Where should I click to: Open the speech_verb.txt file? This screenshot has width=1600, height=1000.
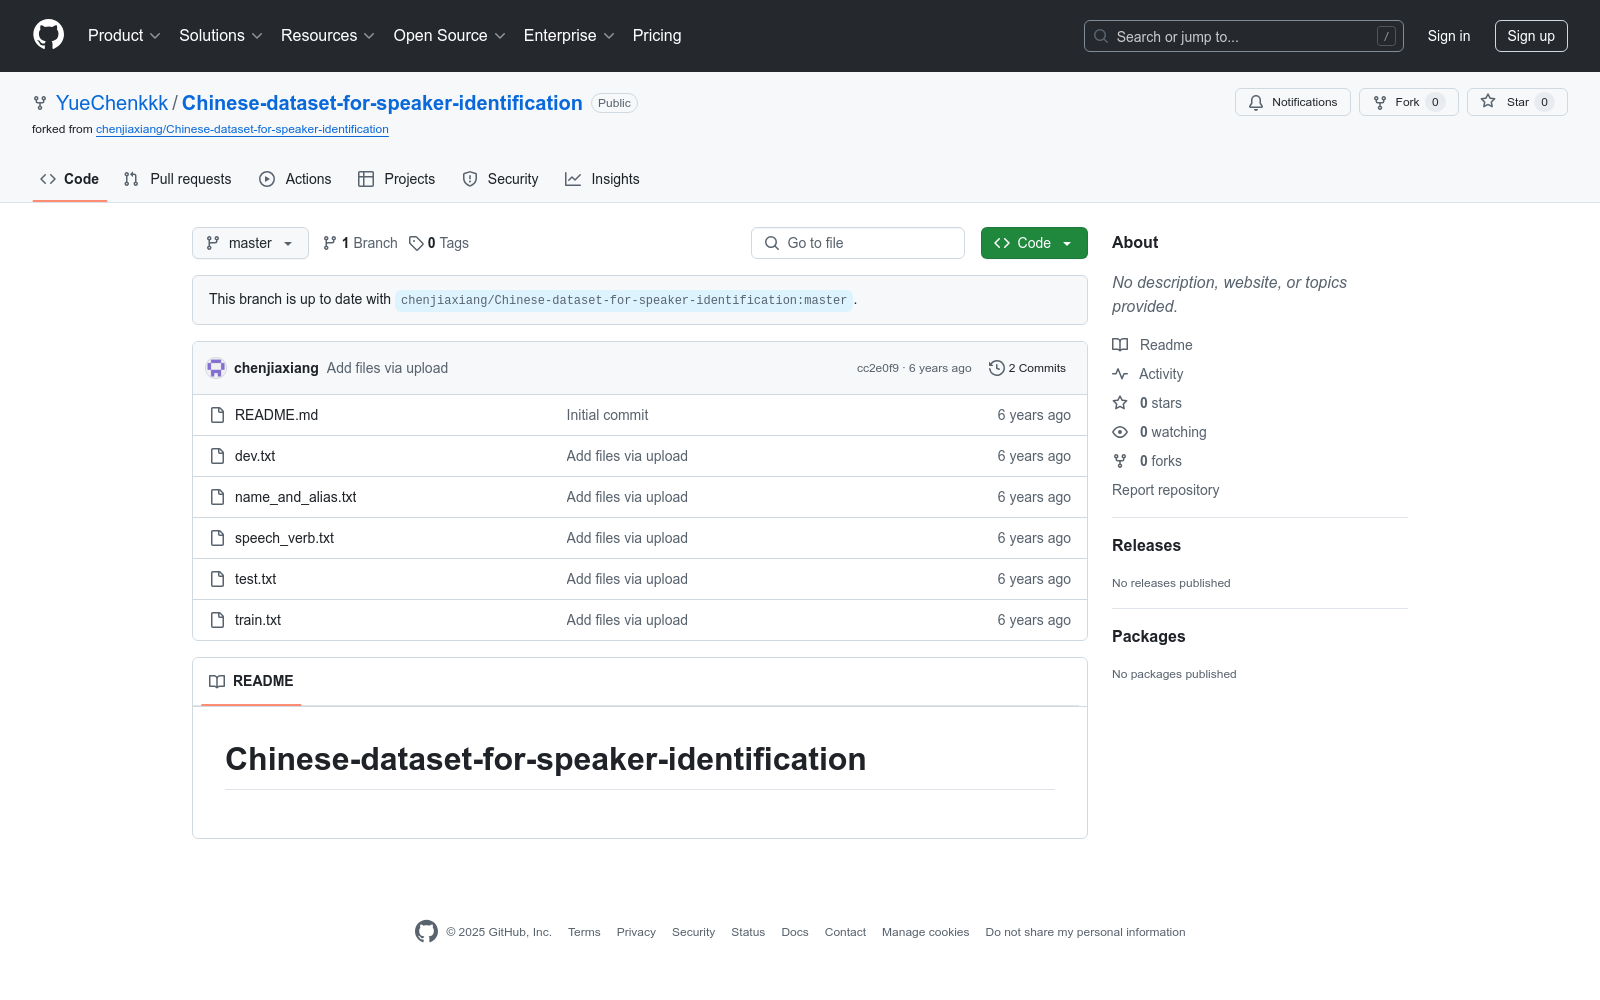click(284, 538)
